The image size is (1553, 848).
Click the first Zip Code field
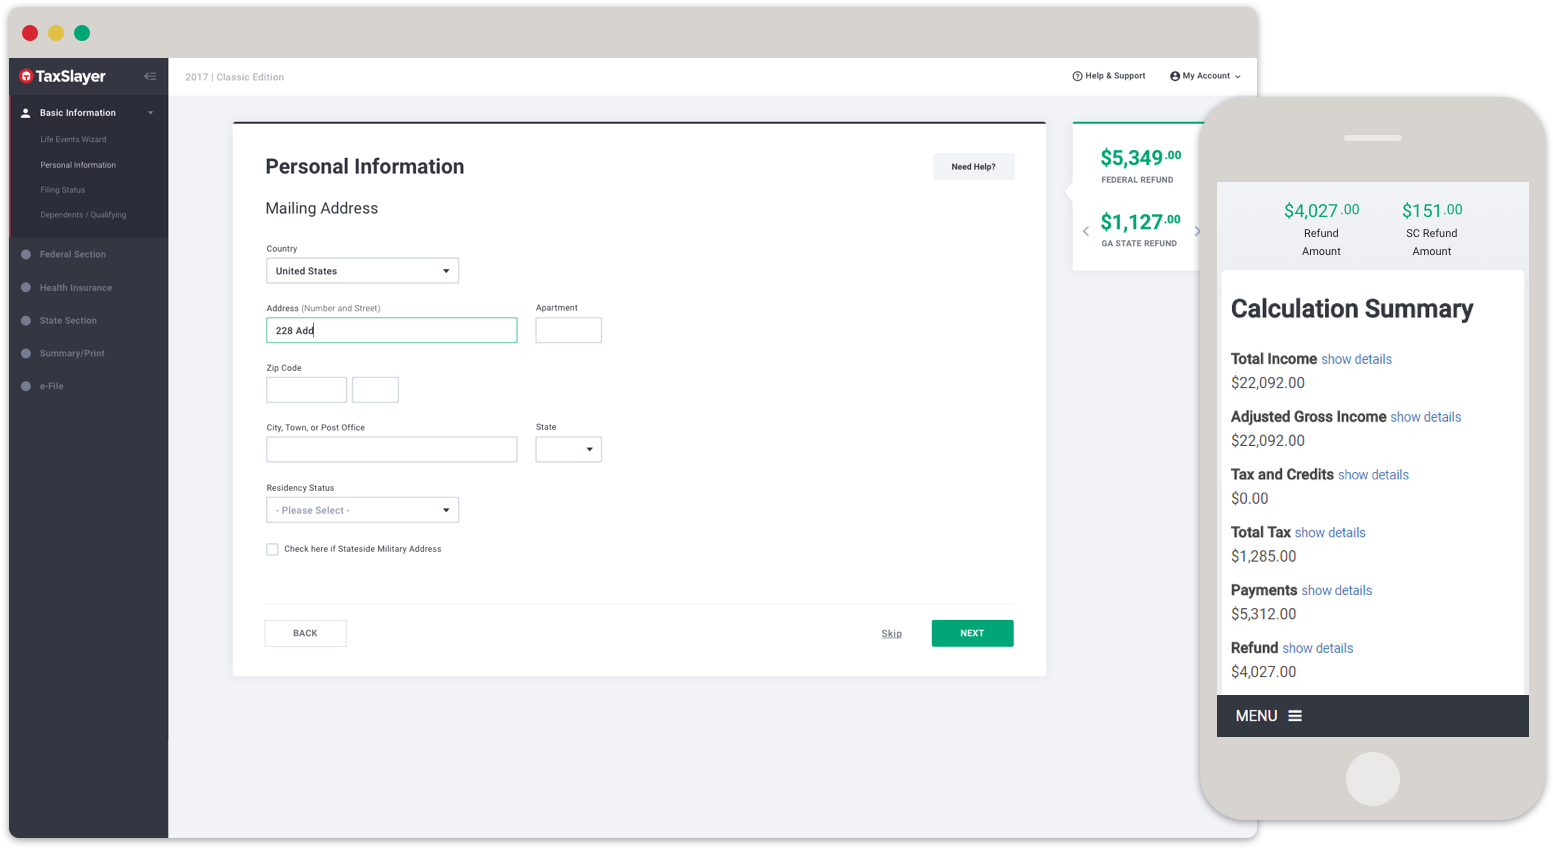[x=306, y=390]
